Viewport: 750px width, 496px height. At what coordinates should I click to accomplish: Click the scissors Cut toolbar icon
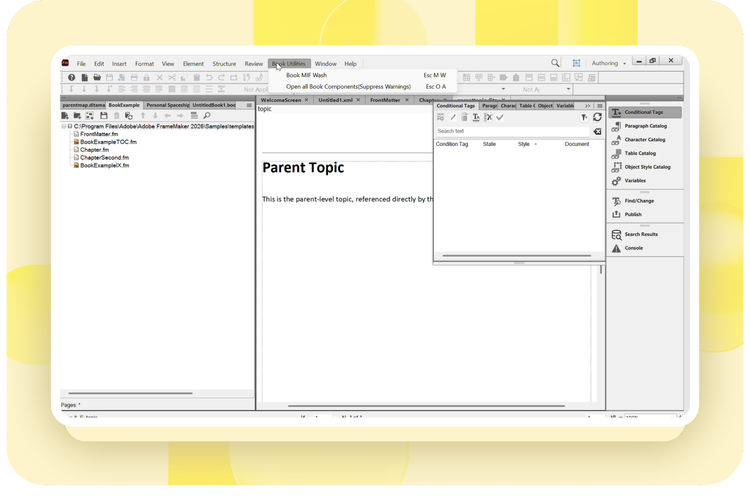172,77
